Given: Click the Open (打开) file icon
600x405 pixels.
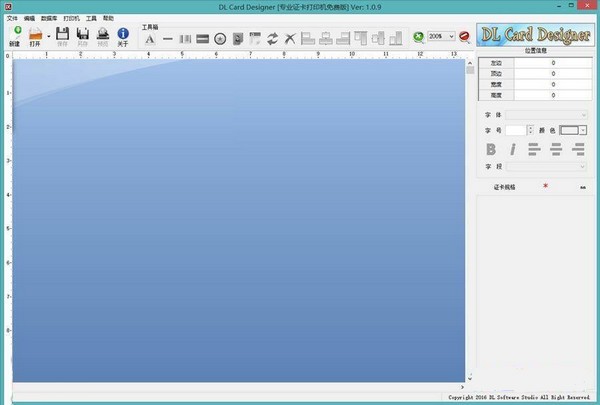Looking at the screenshot, I should click(35, 33).
